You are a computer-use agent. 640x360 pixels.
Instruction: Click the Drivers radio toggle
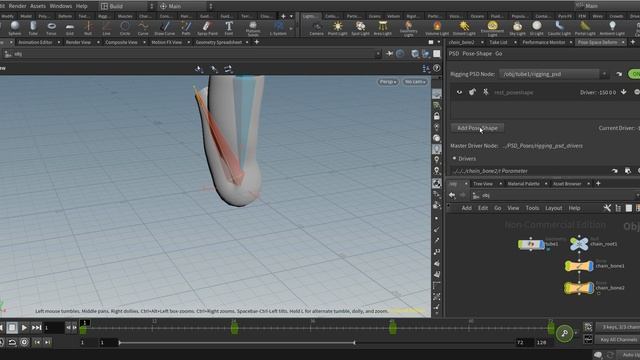[x=454, y=158]
